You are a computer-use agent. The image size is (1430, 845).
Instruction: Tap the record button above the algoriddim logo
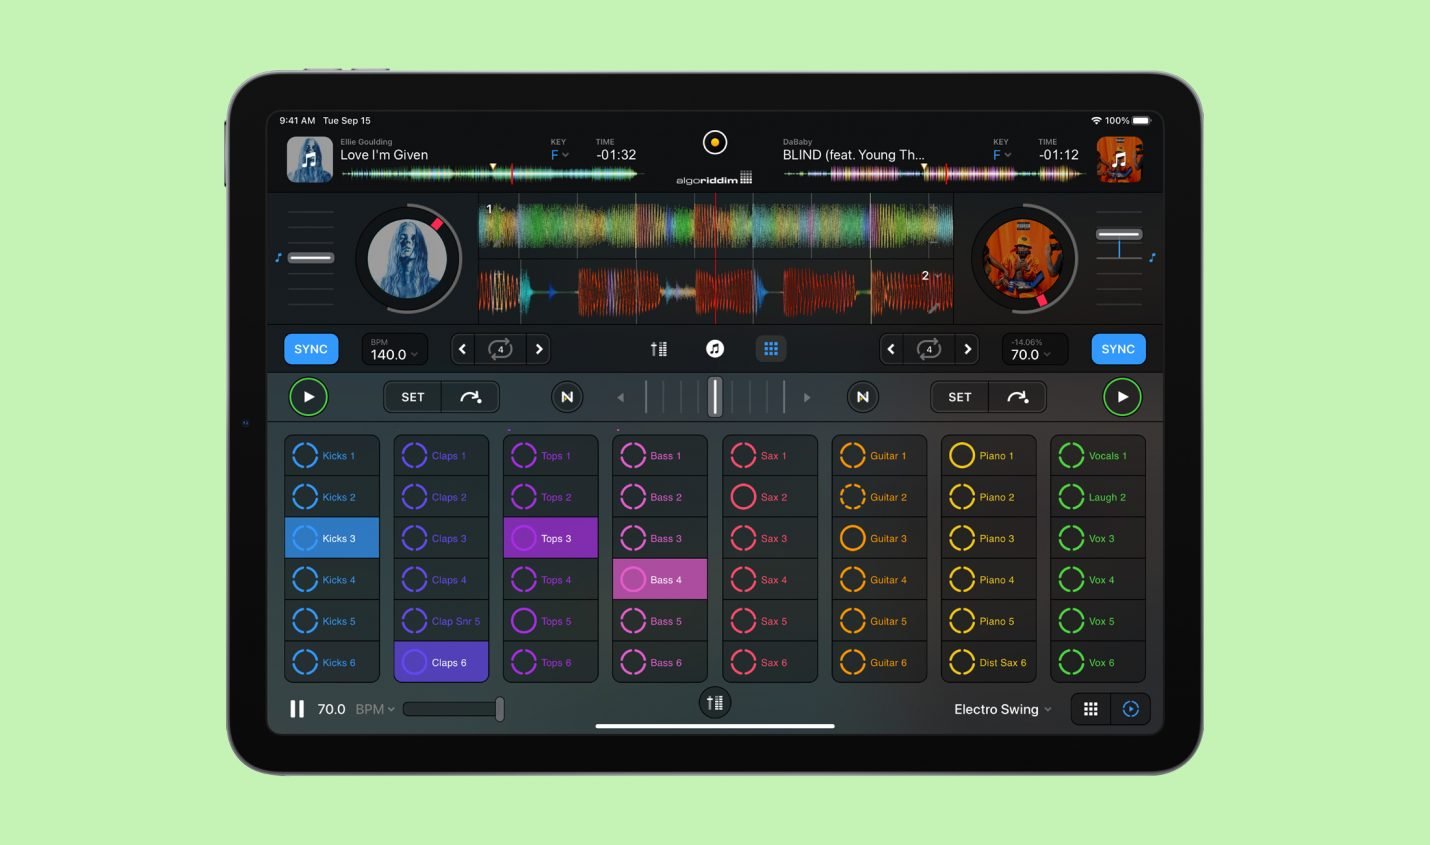coord(713,141)
